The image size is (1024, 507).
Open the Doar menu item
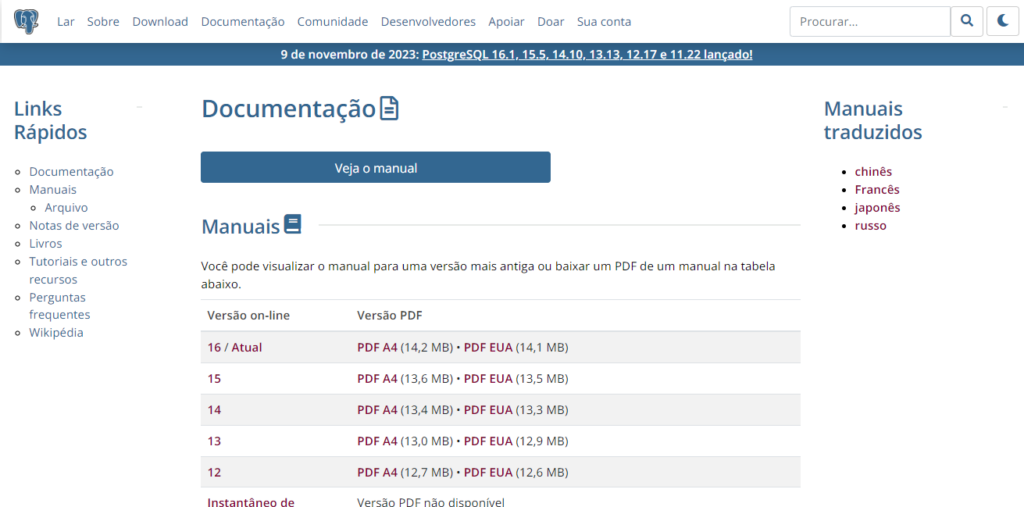(x=551, y=22)
